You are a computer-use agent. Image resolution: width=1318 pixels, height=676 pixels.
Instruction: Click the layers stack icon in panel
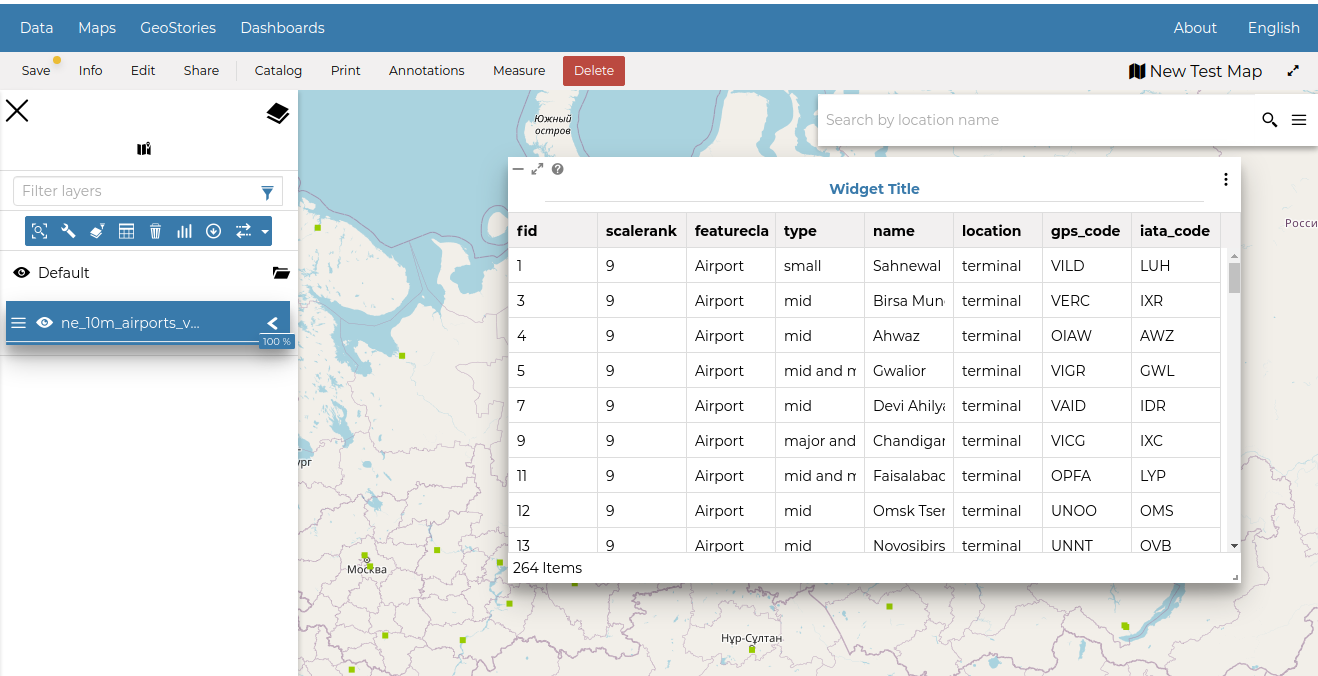pyautogui.click(x=277, y=114)
